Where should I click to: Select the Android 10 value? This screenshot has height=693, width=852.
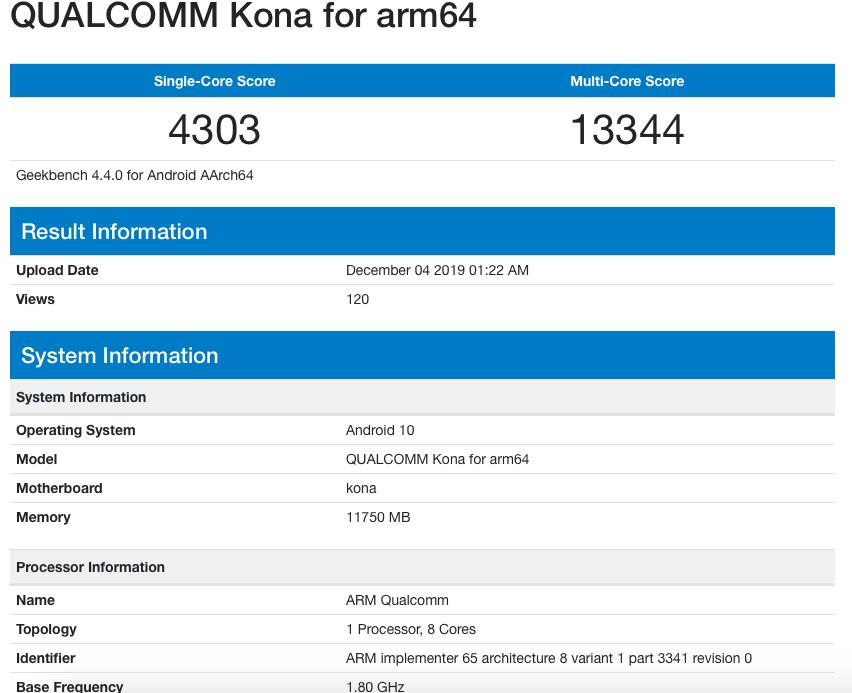[x=380, y=430]
